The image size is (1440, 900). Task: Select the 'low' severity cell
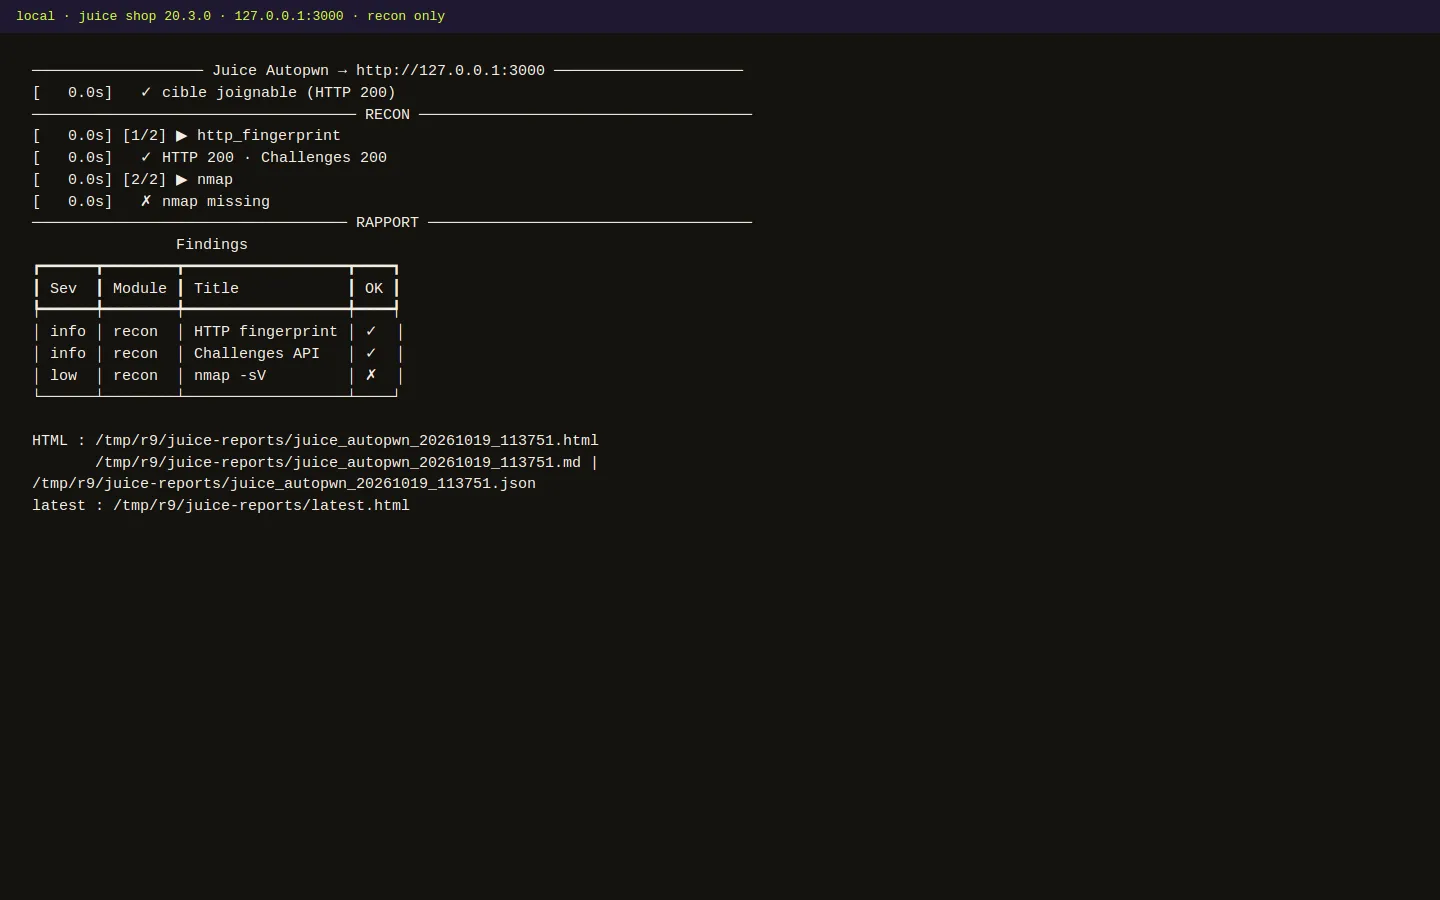click(63, 376)
